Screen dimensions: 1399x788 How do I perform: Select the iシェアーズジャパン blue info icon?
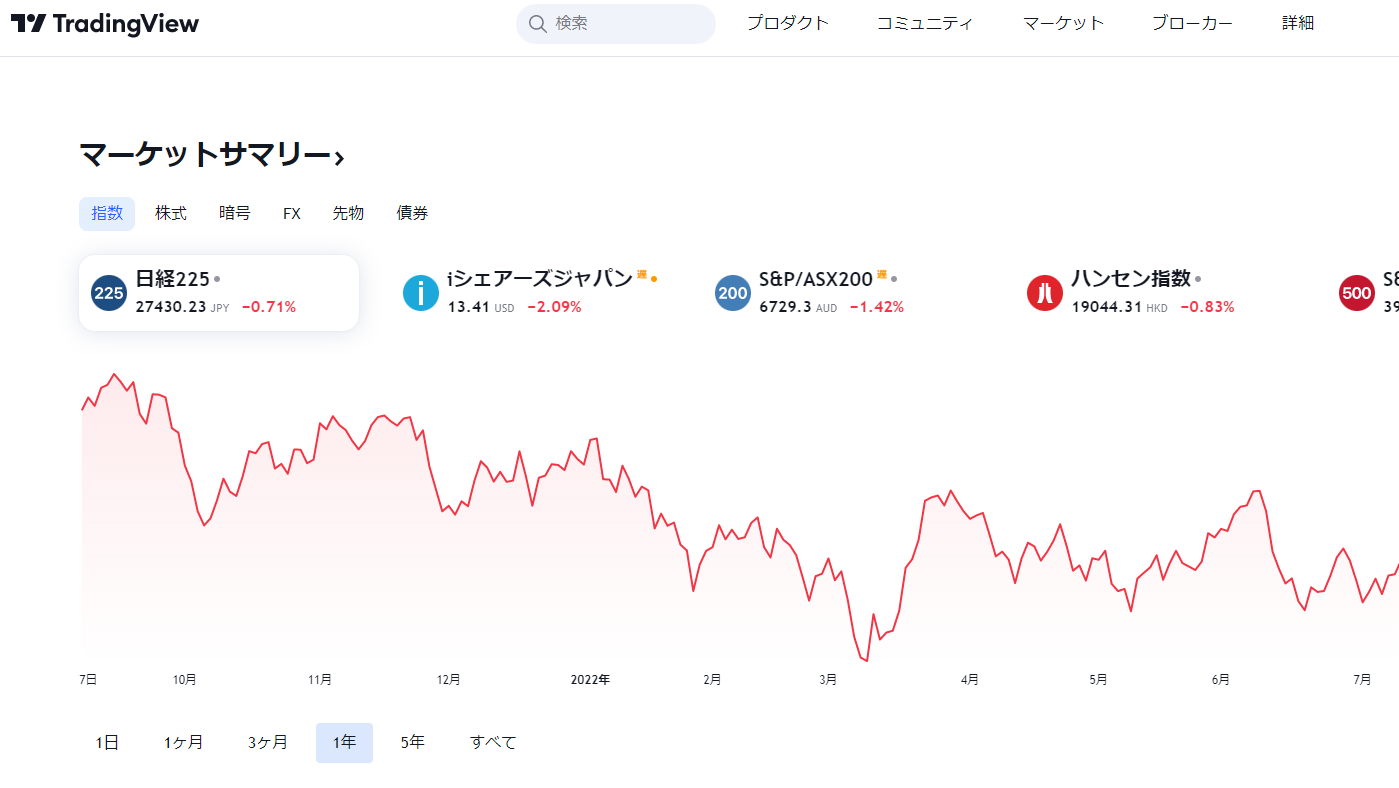(x=420, y=292)
